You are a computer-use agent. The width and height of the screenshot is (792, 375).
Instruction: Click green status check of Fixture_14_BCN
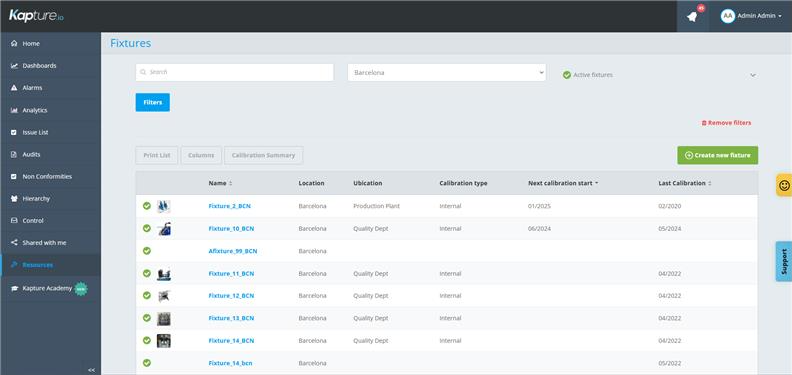tap(146, 340)
